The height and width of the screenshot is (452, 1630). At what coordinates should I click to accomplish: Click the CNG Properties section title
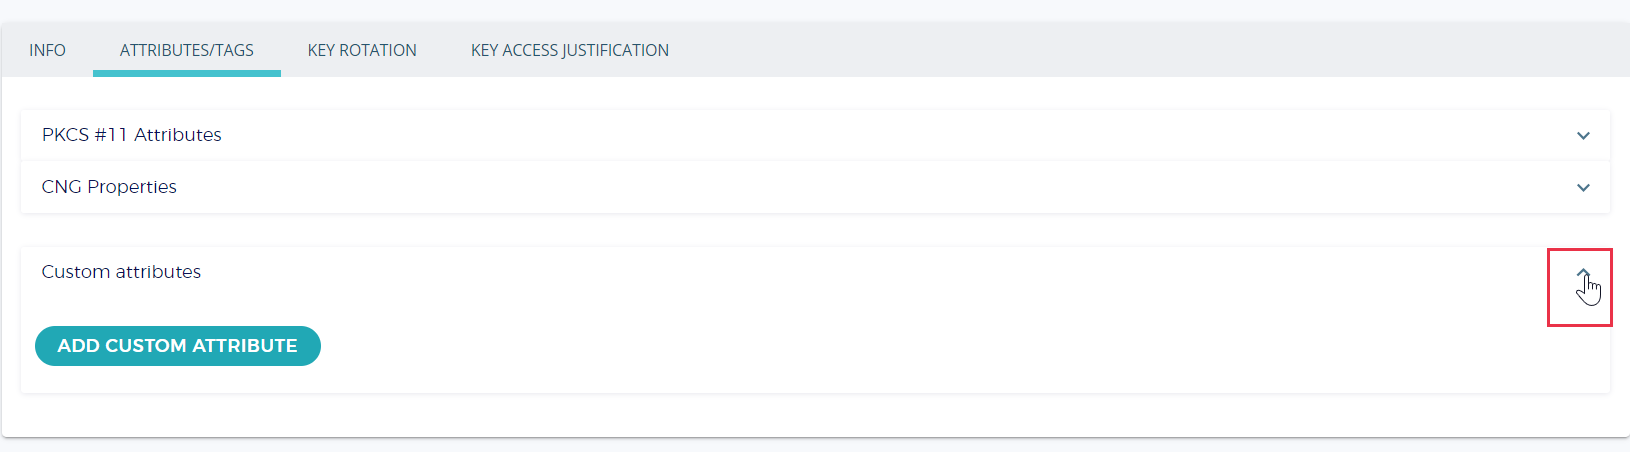pyautogui.click(x=109, y=187)
